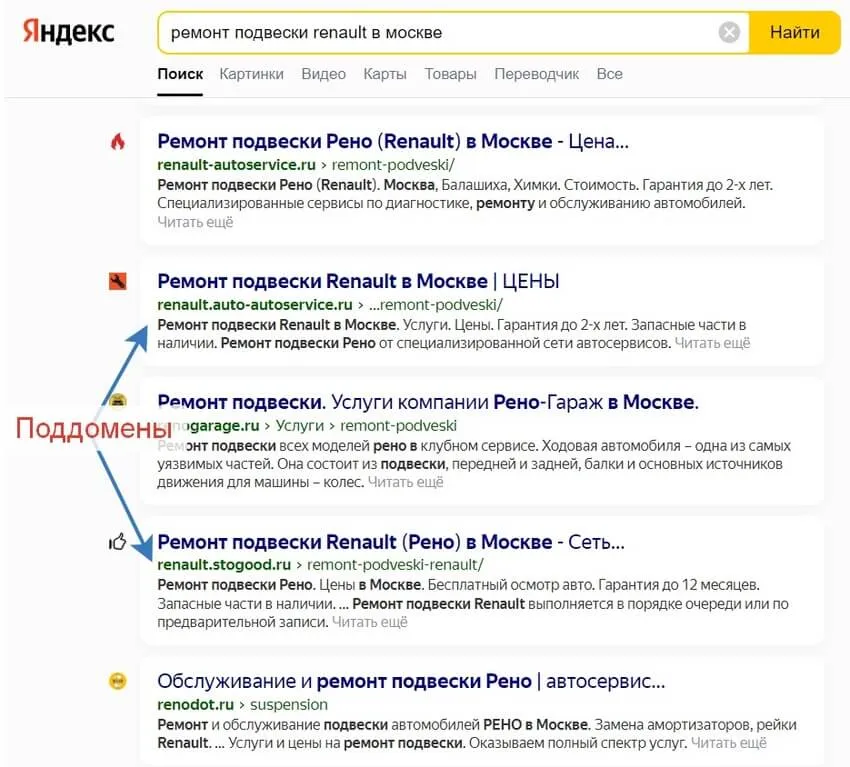The height and width of the screenshot is (767, 850).
Task: Click the yellow favicon next to renodot.ru result
Action: click(x=118, y=681)
